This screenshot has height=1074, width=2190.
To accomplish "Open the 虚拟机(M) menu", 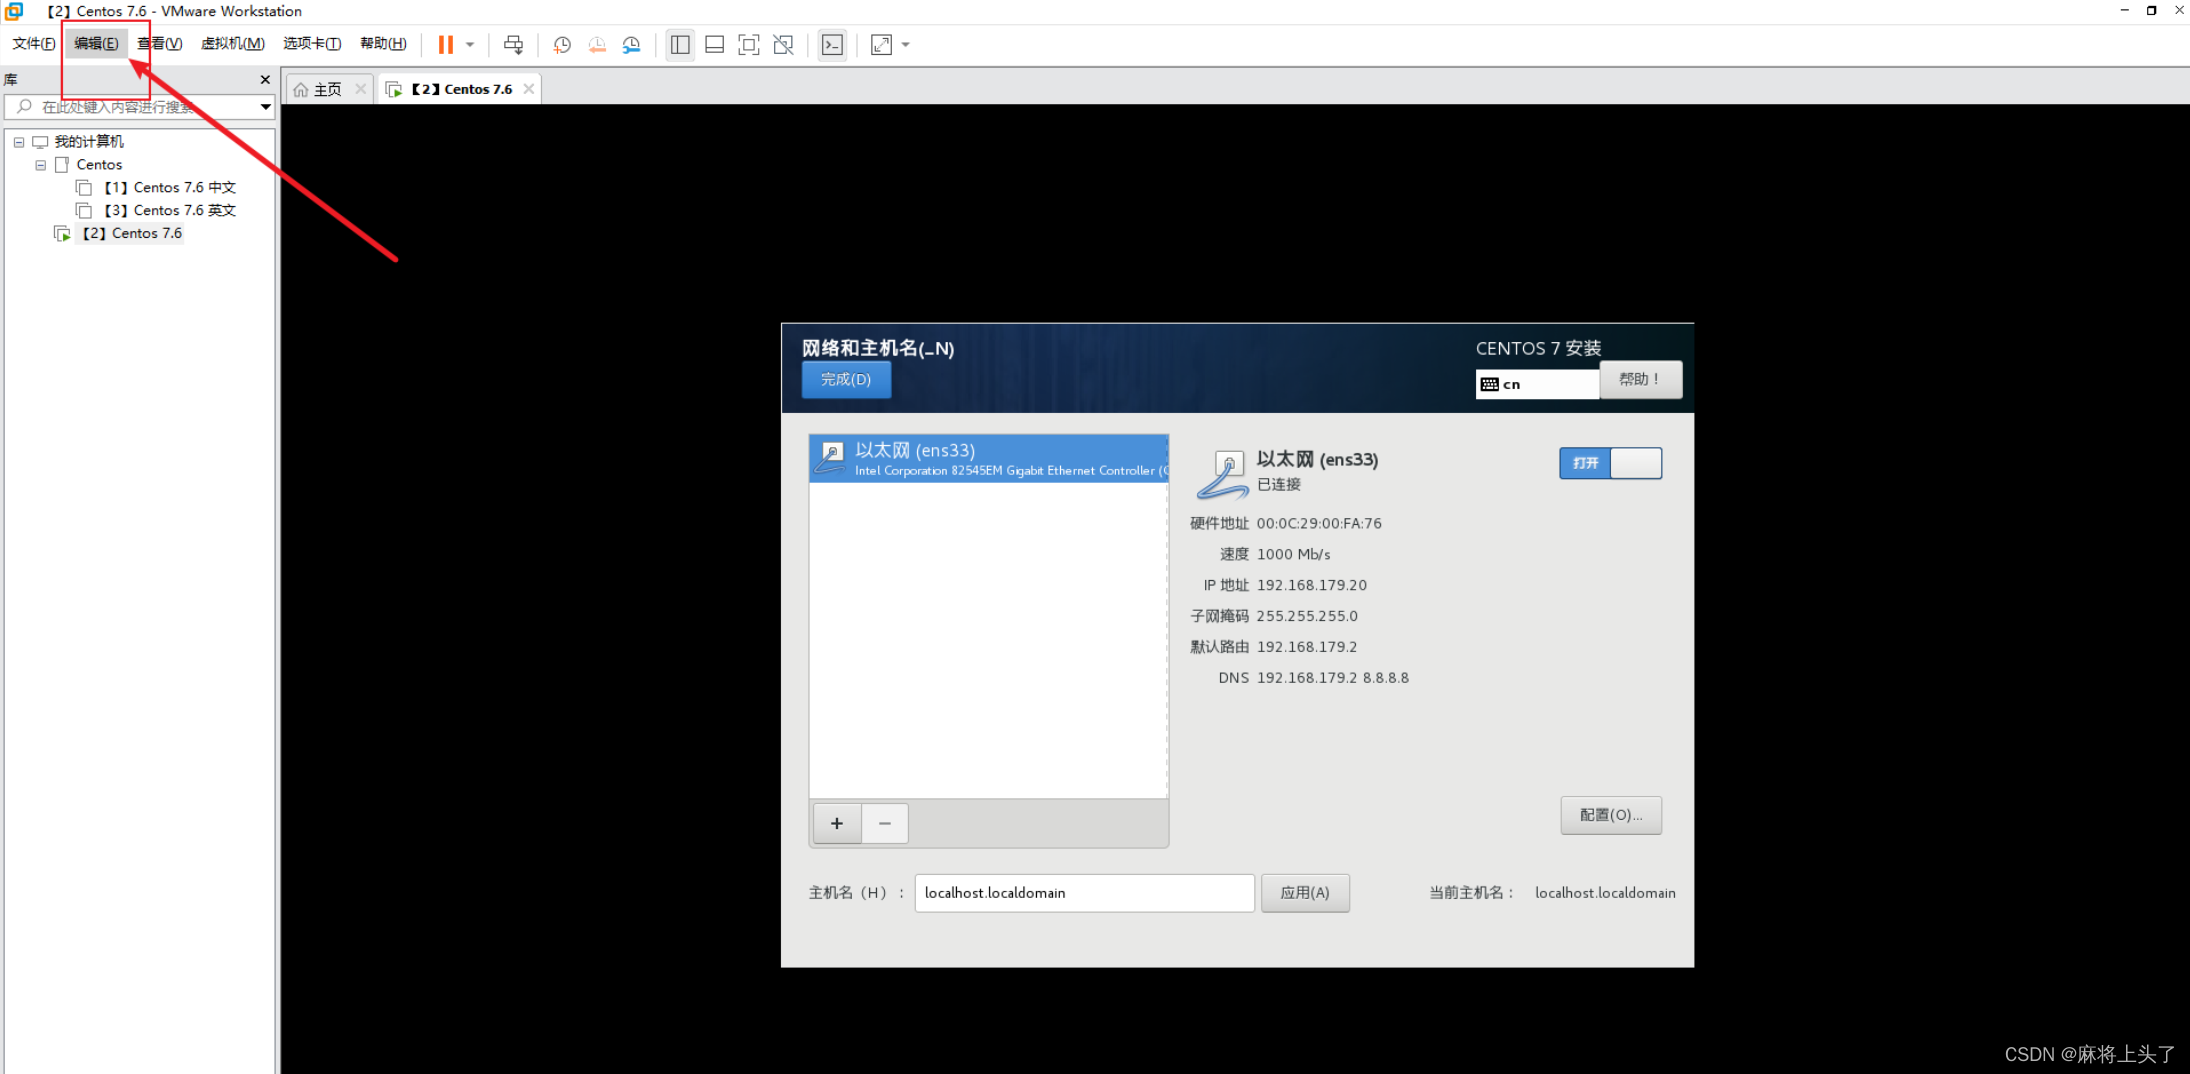I will tap(233, 43).
